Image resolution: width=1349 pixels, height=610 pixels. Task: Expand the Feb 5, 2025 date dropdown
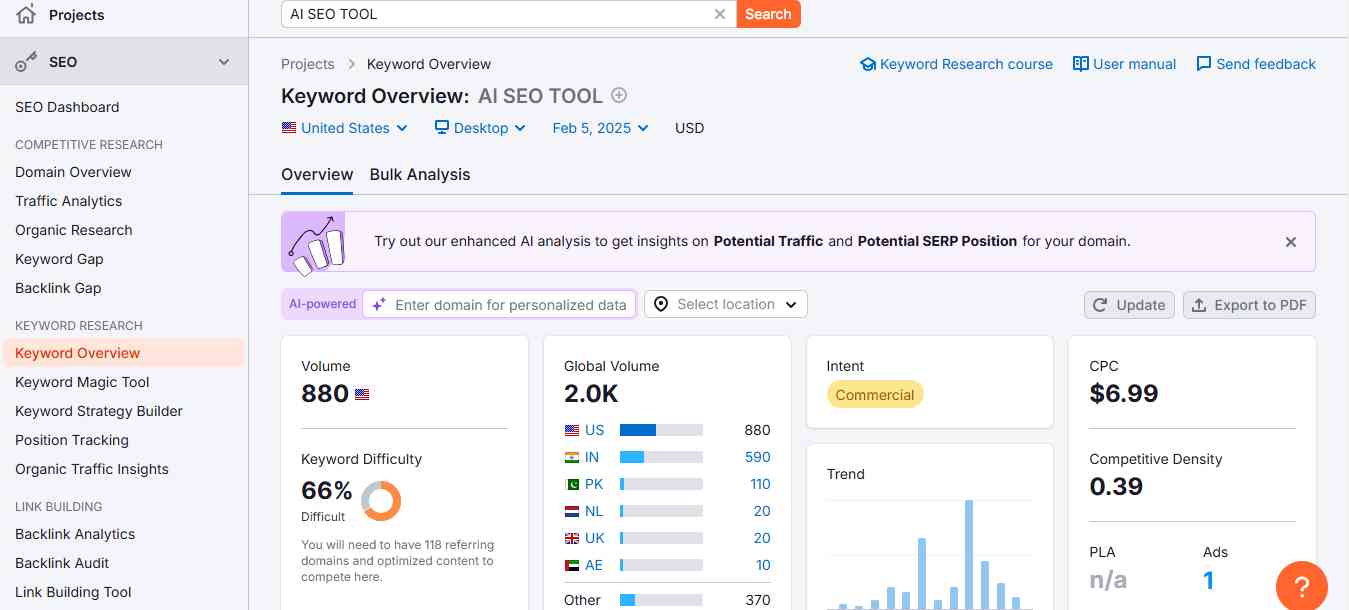pyautogui.click(x=599, y=128)
